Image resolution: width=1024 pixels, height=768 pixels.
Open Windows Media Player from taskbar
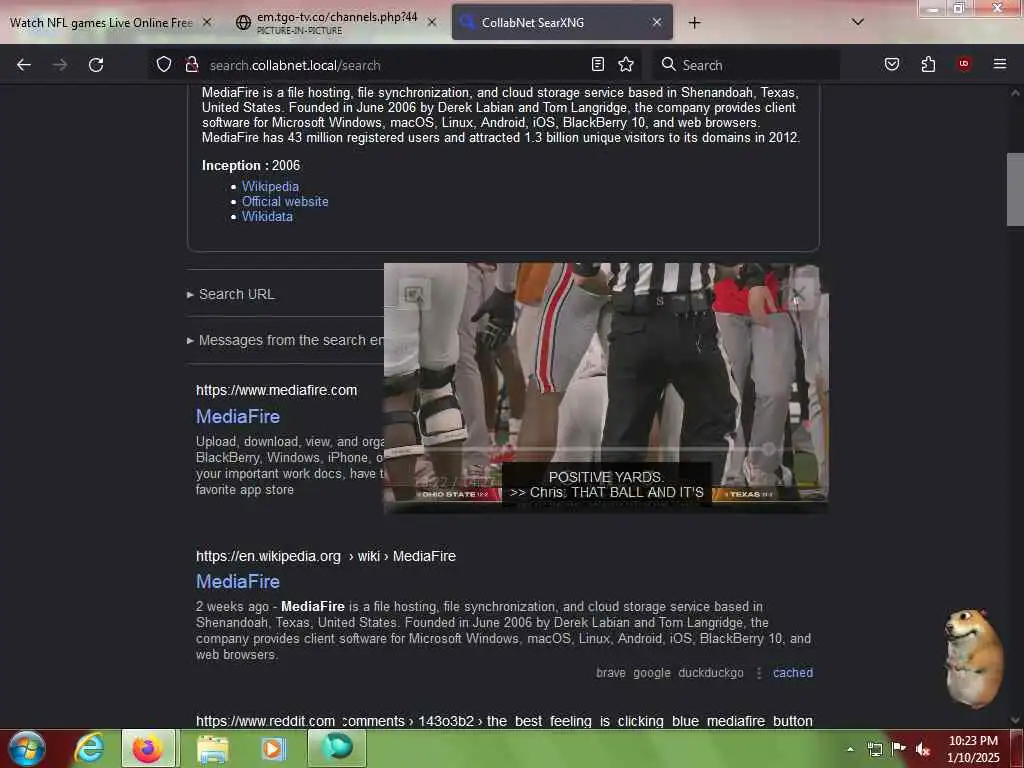pos(273,748)
